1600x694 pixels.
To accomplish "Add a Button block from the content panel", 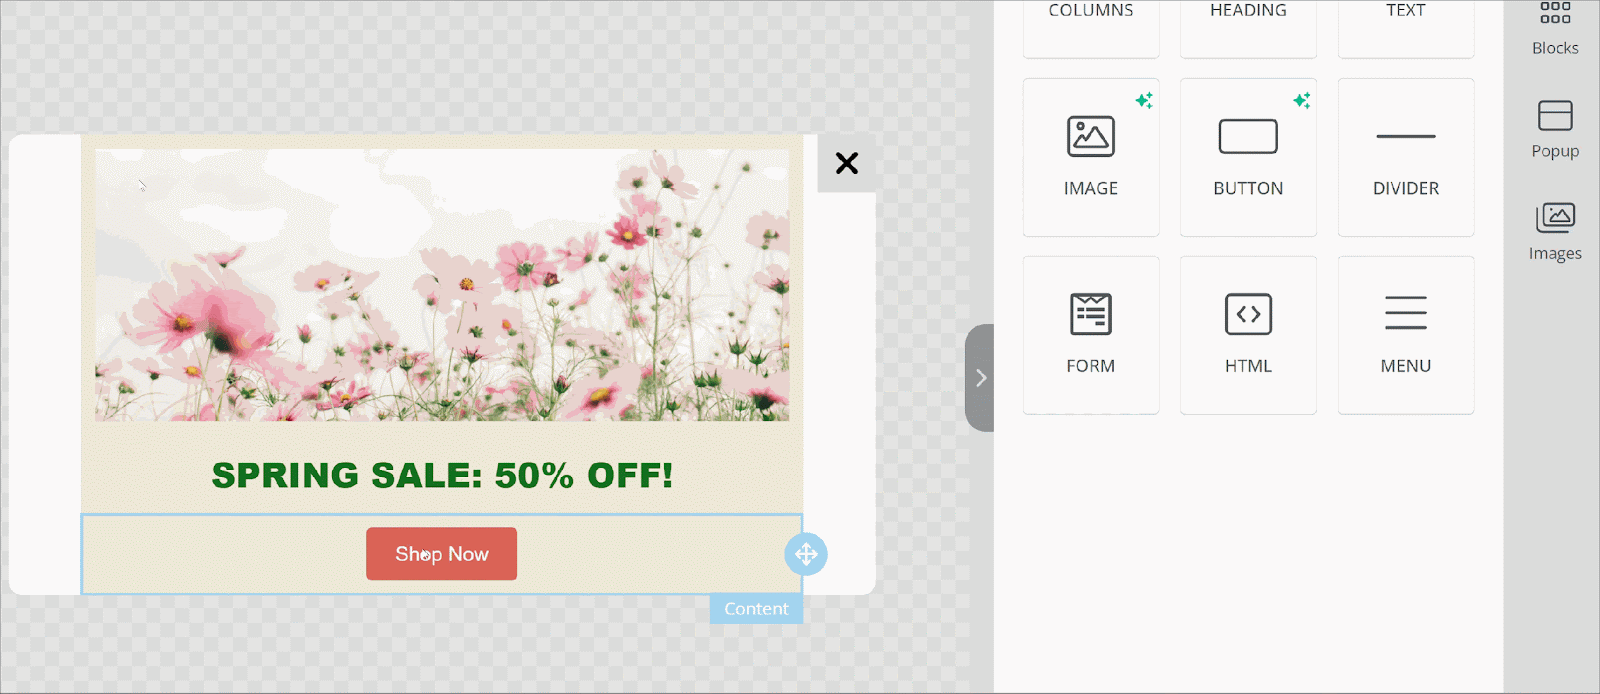I will [x=1248, y=157].
